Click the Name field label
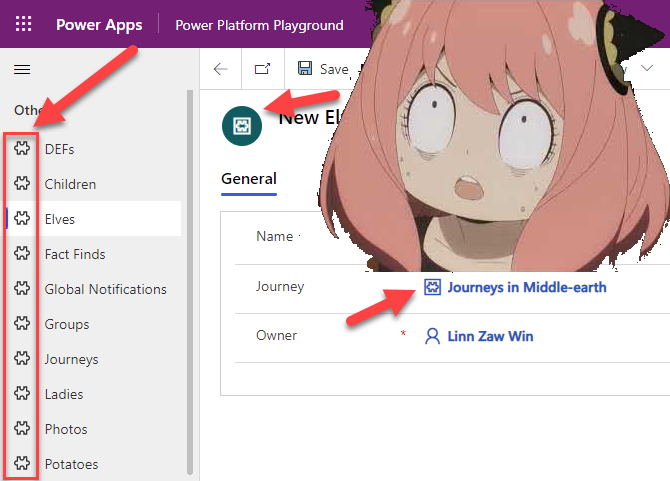This screenshot has height=481, width=670. point(274,236)
